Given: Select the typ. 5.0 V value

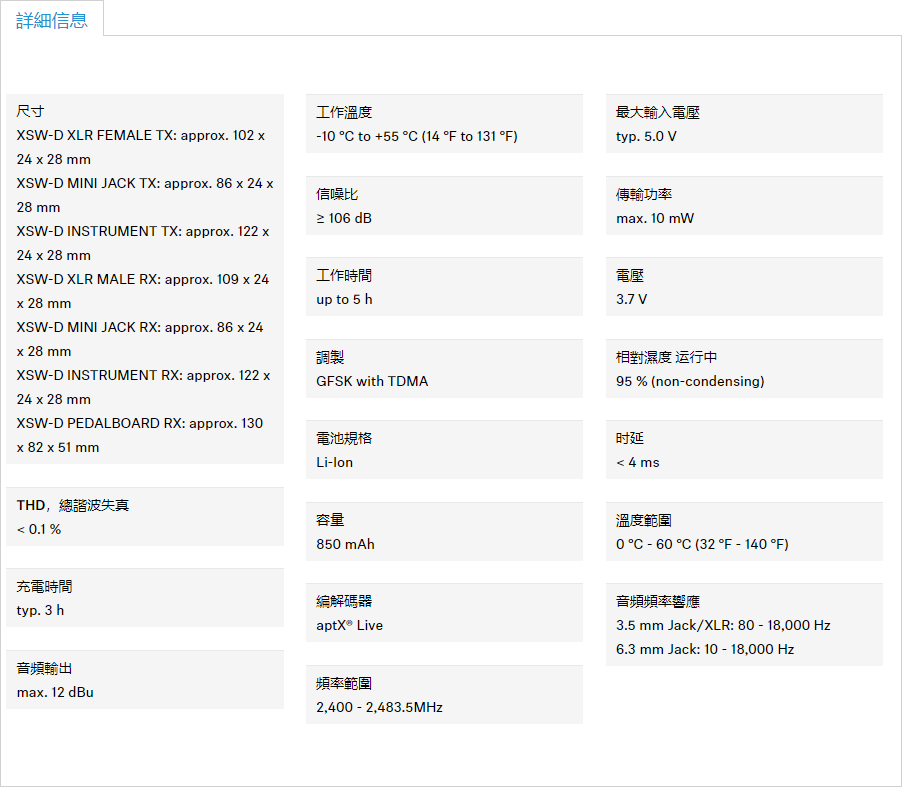Looking at the screenshot, I should [x=646, y=136].
